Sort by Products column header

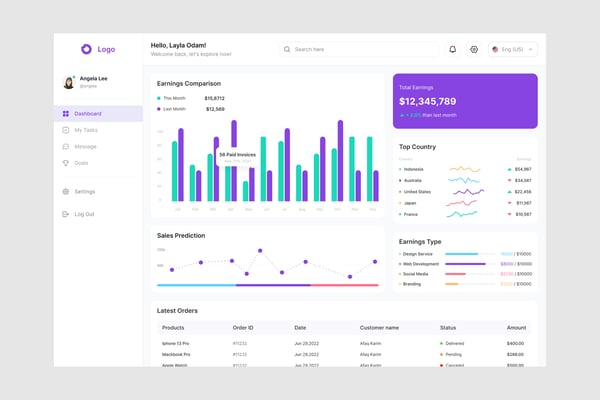(x=173, y=328)
